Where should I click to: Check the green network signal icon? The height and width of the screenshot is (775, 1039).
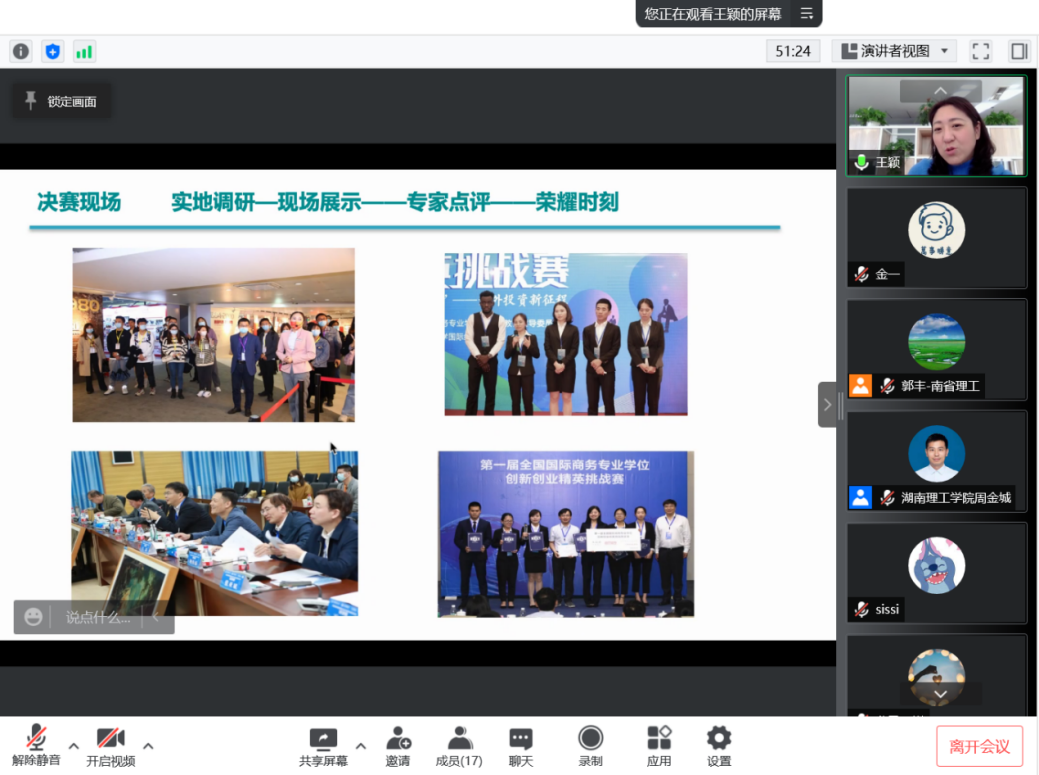[x=84, y=51]
